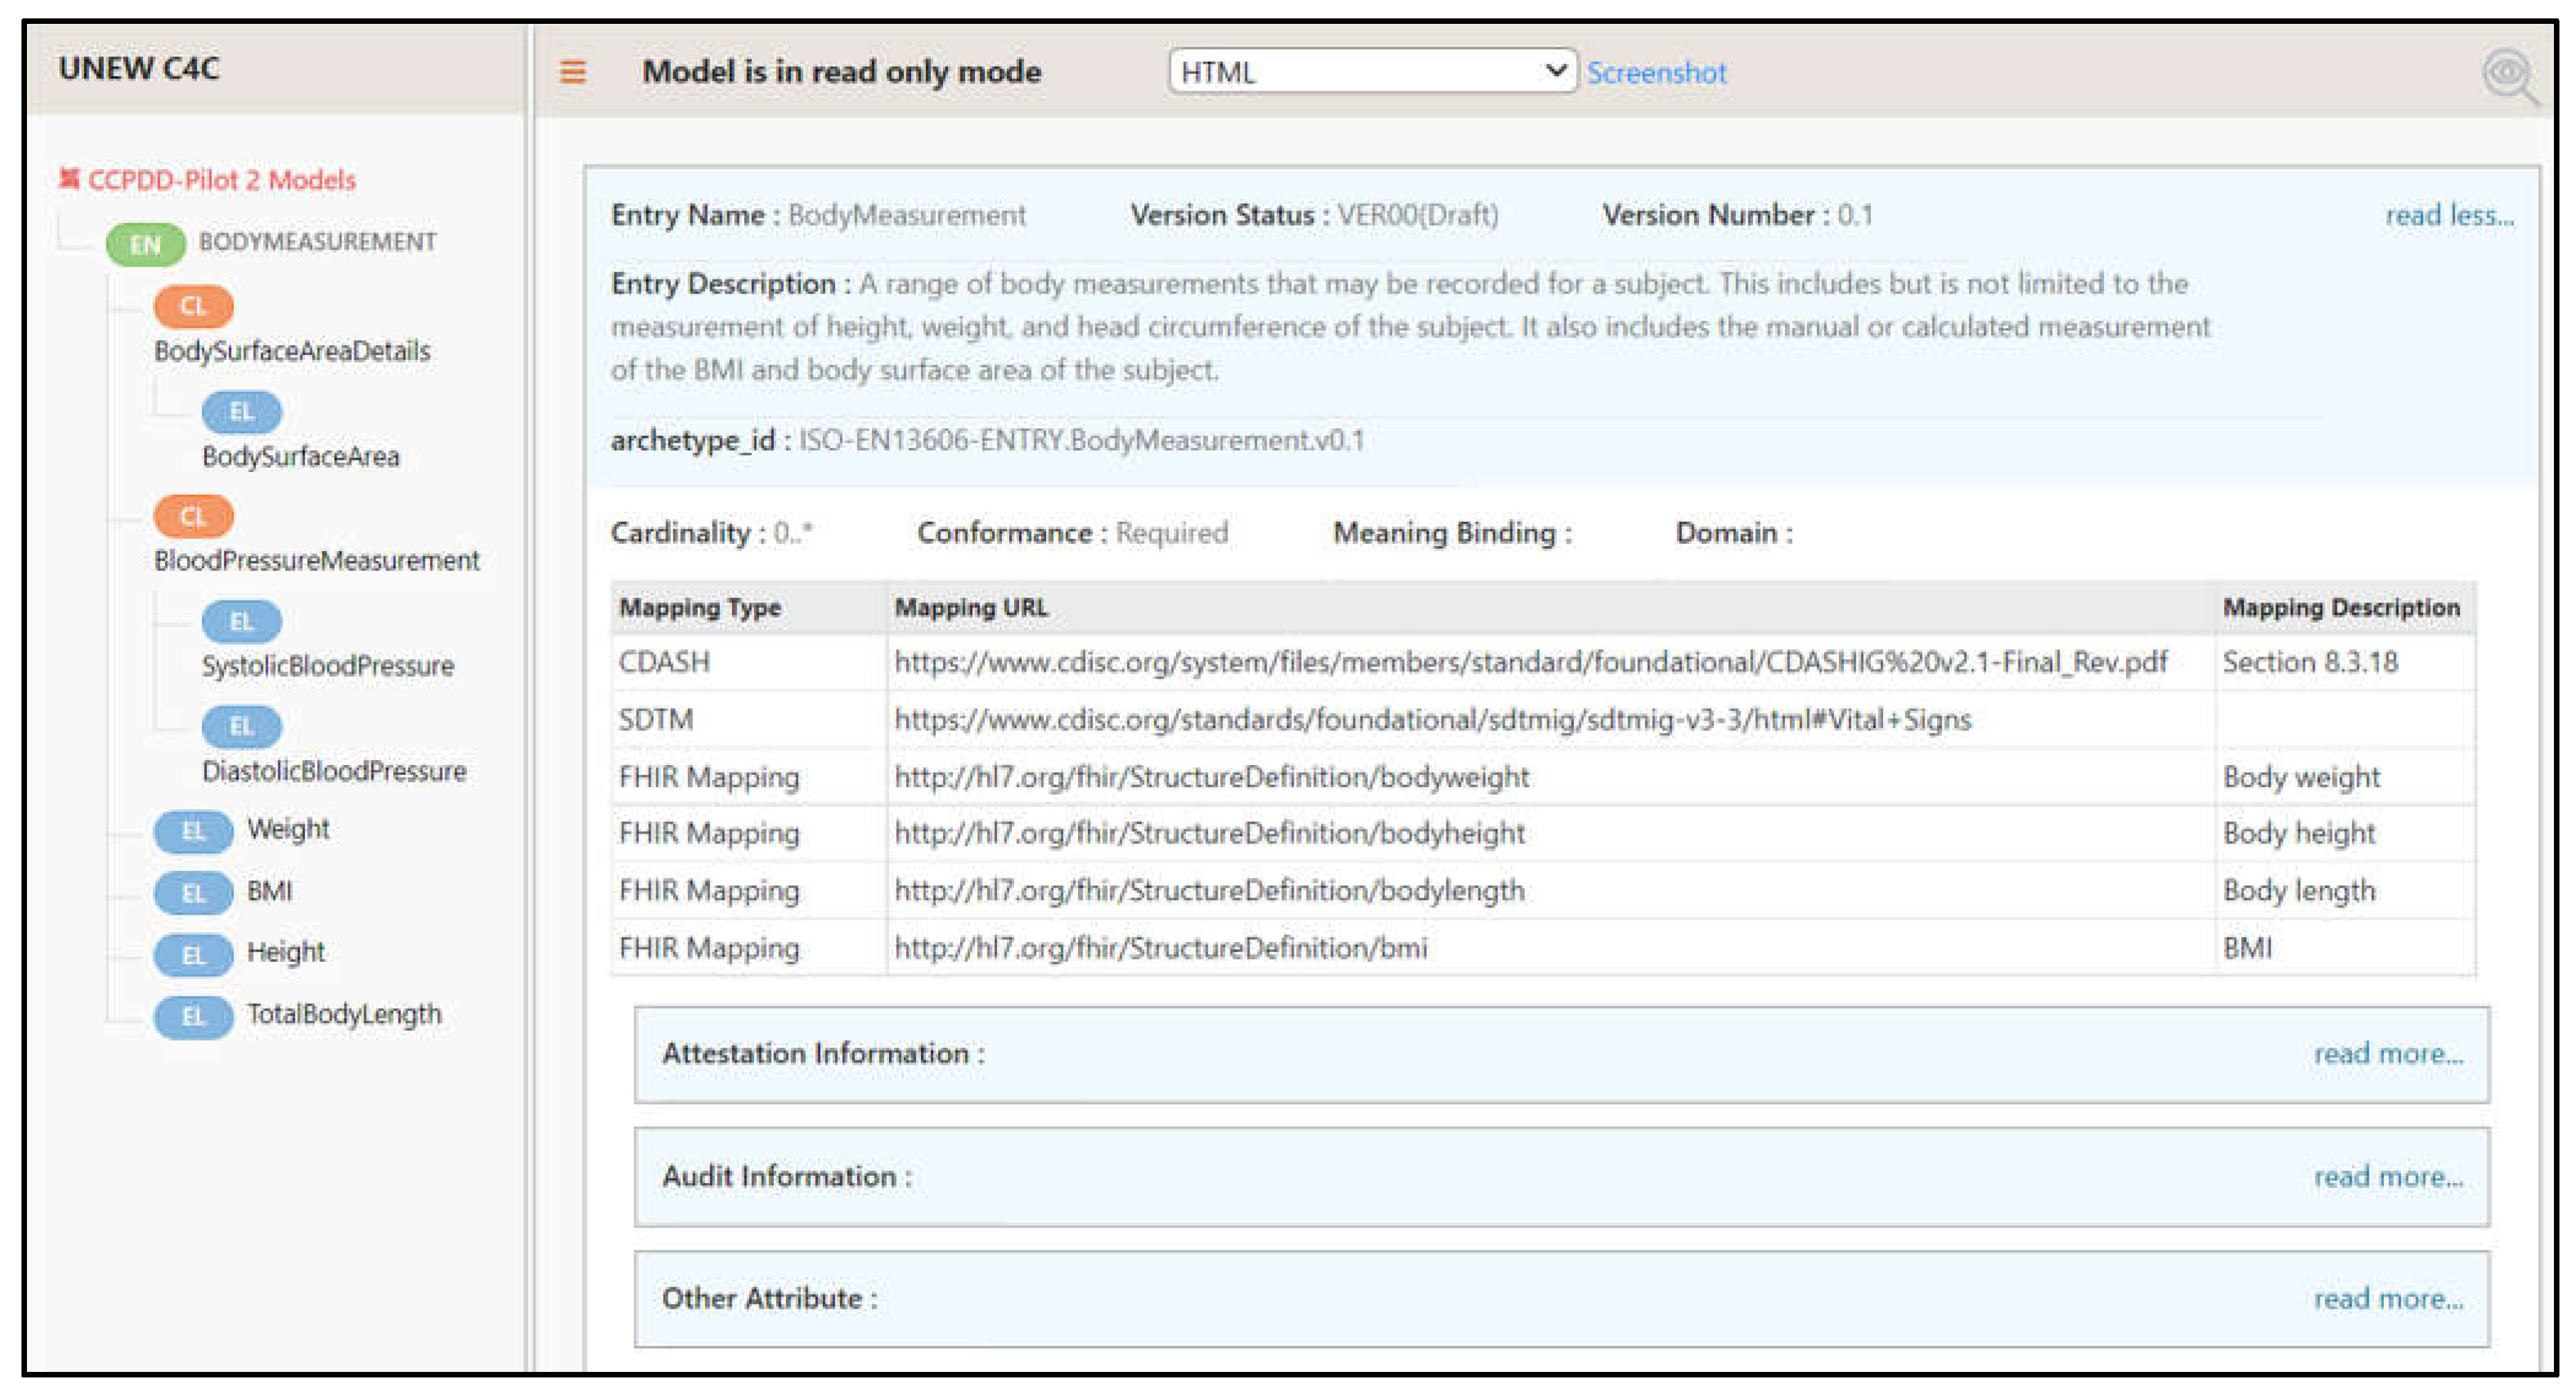This screenshot has height=1394, width=2576.
Task: Click the orange hamburger menu icon
Action: click(572, 72)
